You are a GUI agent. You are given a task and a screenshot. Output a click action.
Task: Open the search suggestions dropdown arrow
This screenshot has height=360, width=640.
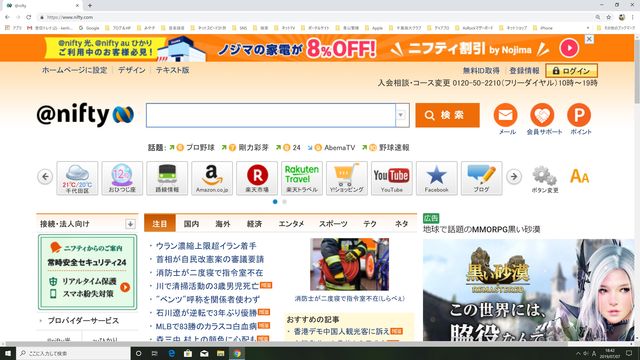pyautogui.click(x=401, y=115)
